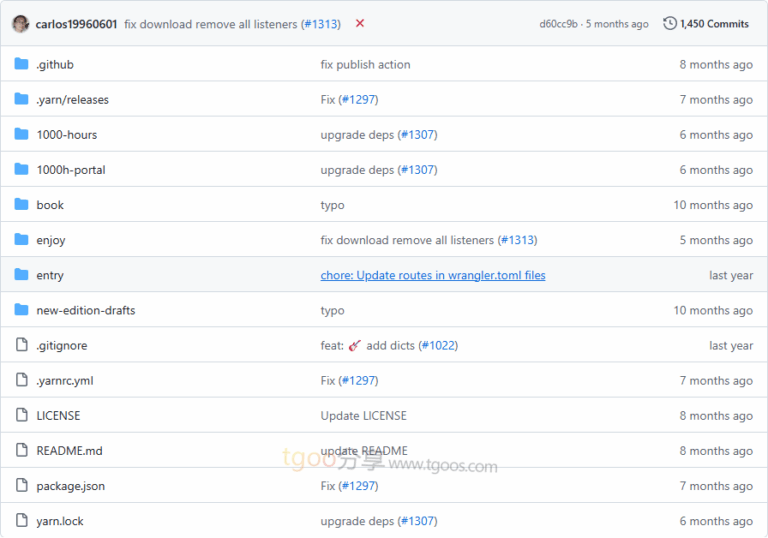Open the package.json file

(70, 486)
